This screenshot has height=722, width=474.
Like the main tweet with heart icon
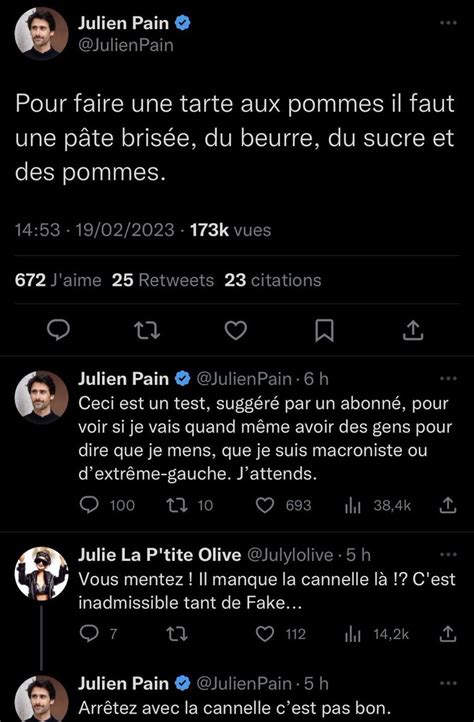[x=236, y=330]
